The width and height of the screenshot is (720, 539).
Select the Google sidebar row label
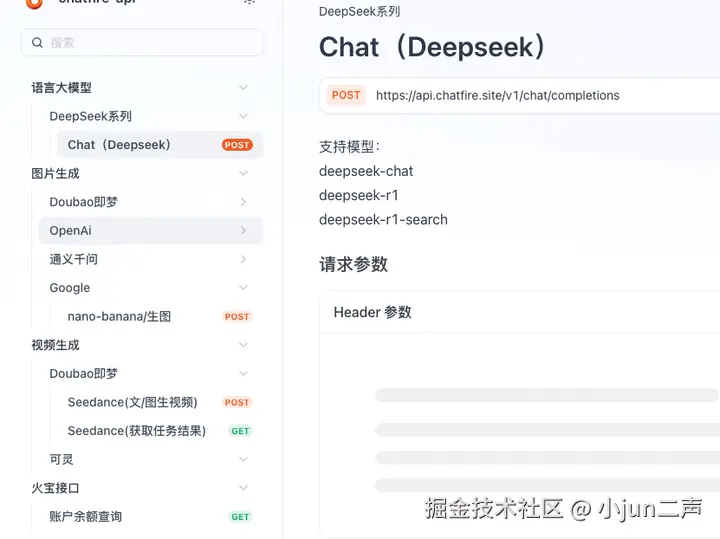(69, 288)
